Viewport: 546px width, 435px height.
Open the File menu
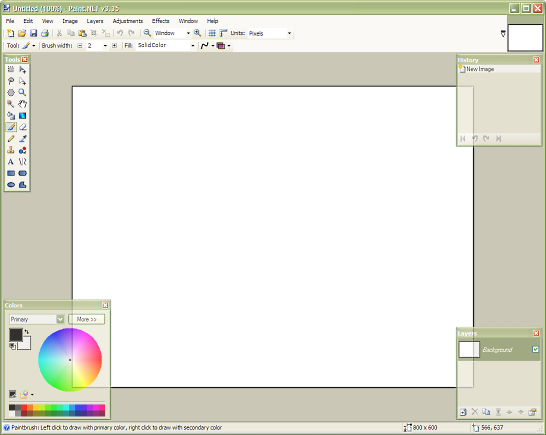10,21
